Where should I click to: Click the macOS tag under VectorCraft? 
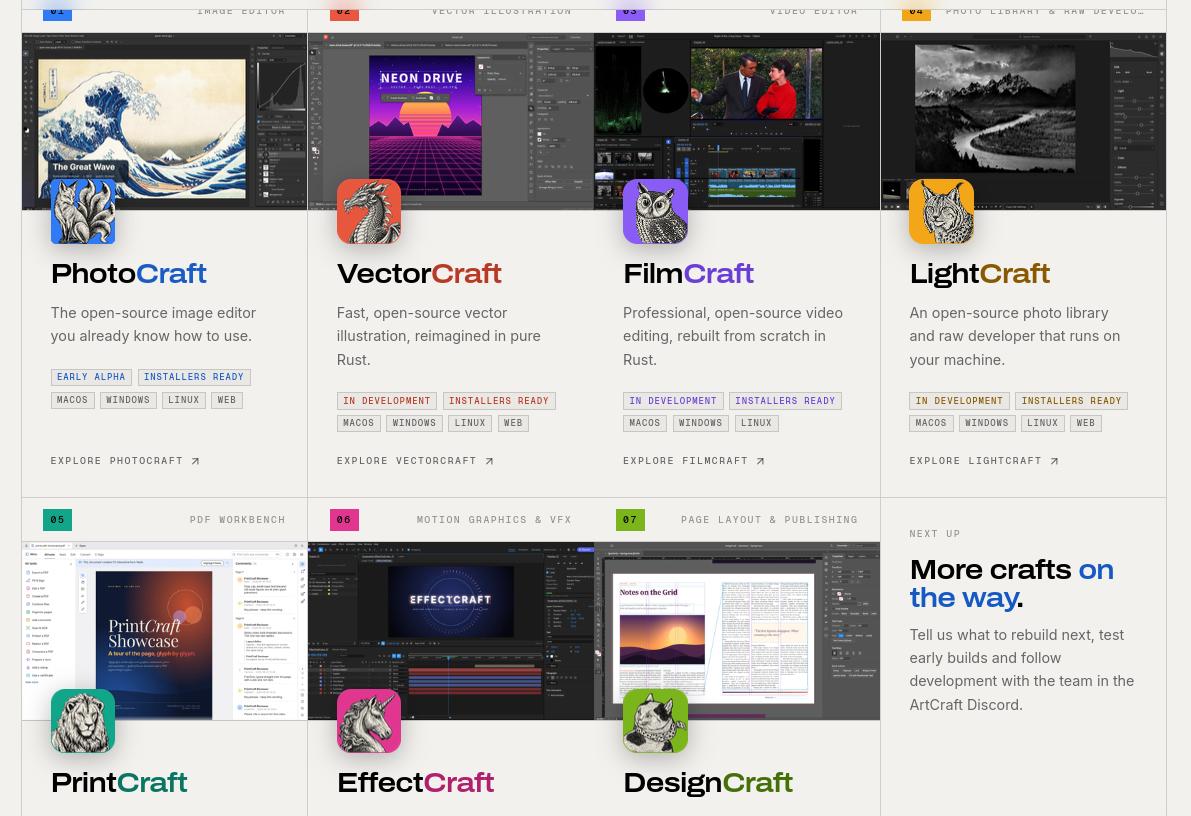pos(359,423)
